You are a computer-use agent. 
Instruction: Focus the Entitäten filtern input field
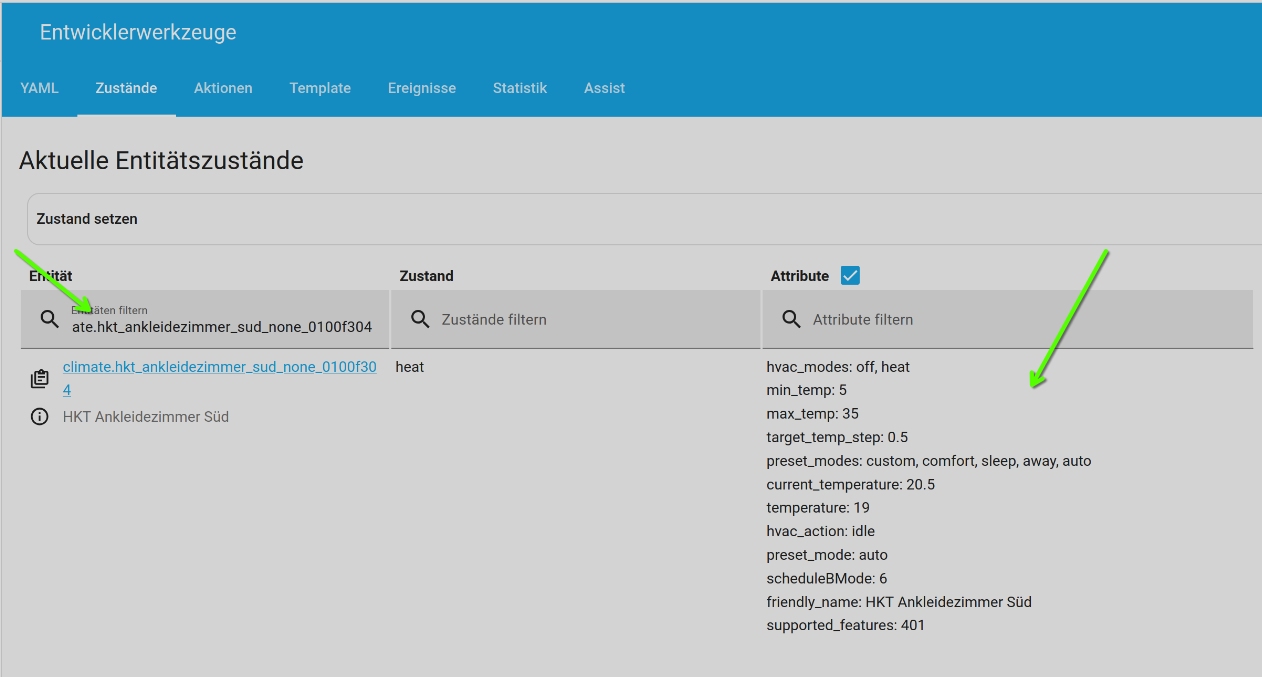click(x=222, y=326)
